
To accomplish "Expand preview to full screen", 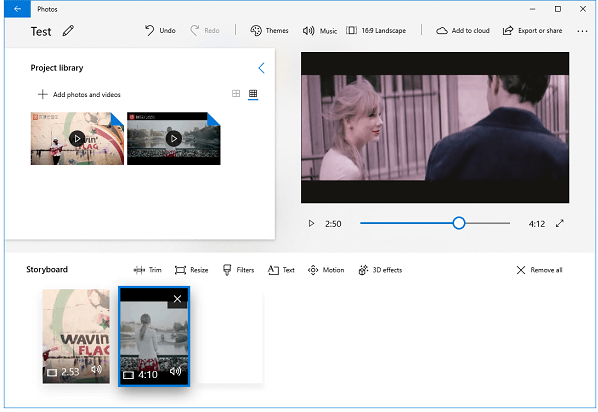I will point(559,224).
